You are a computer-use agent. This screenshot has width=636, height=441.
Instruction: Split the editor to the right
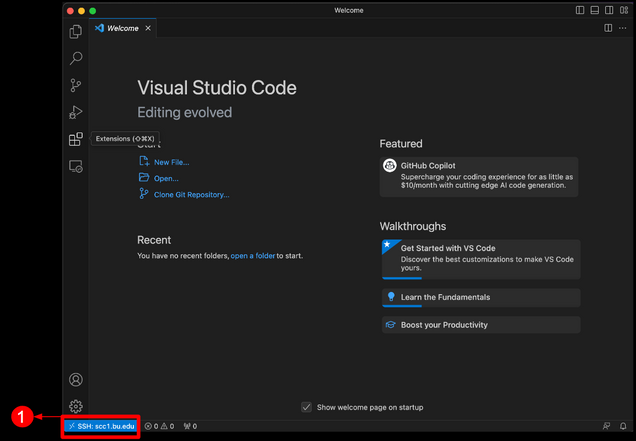[x=608, y=28]
